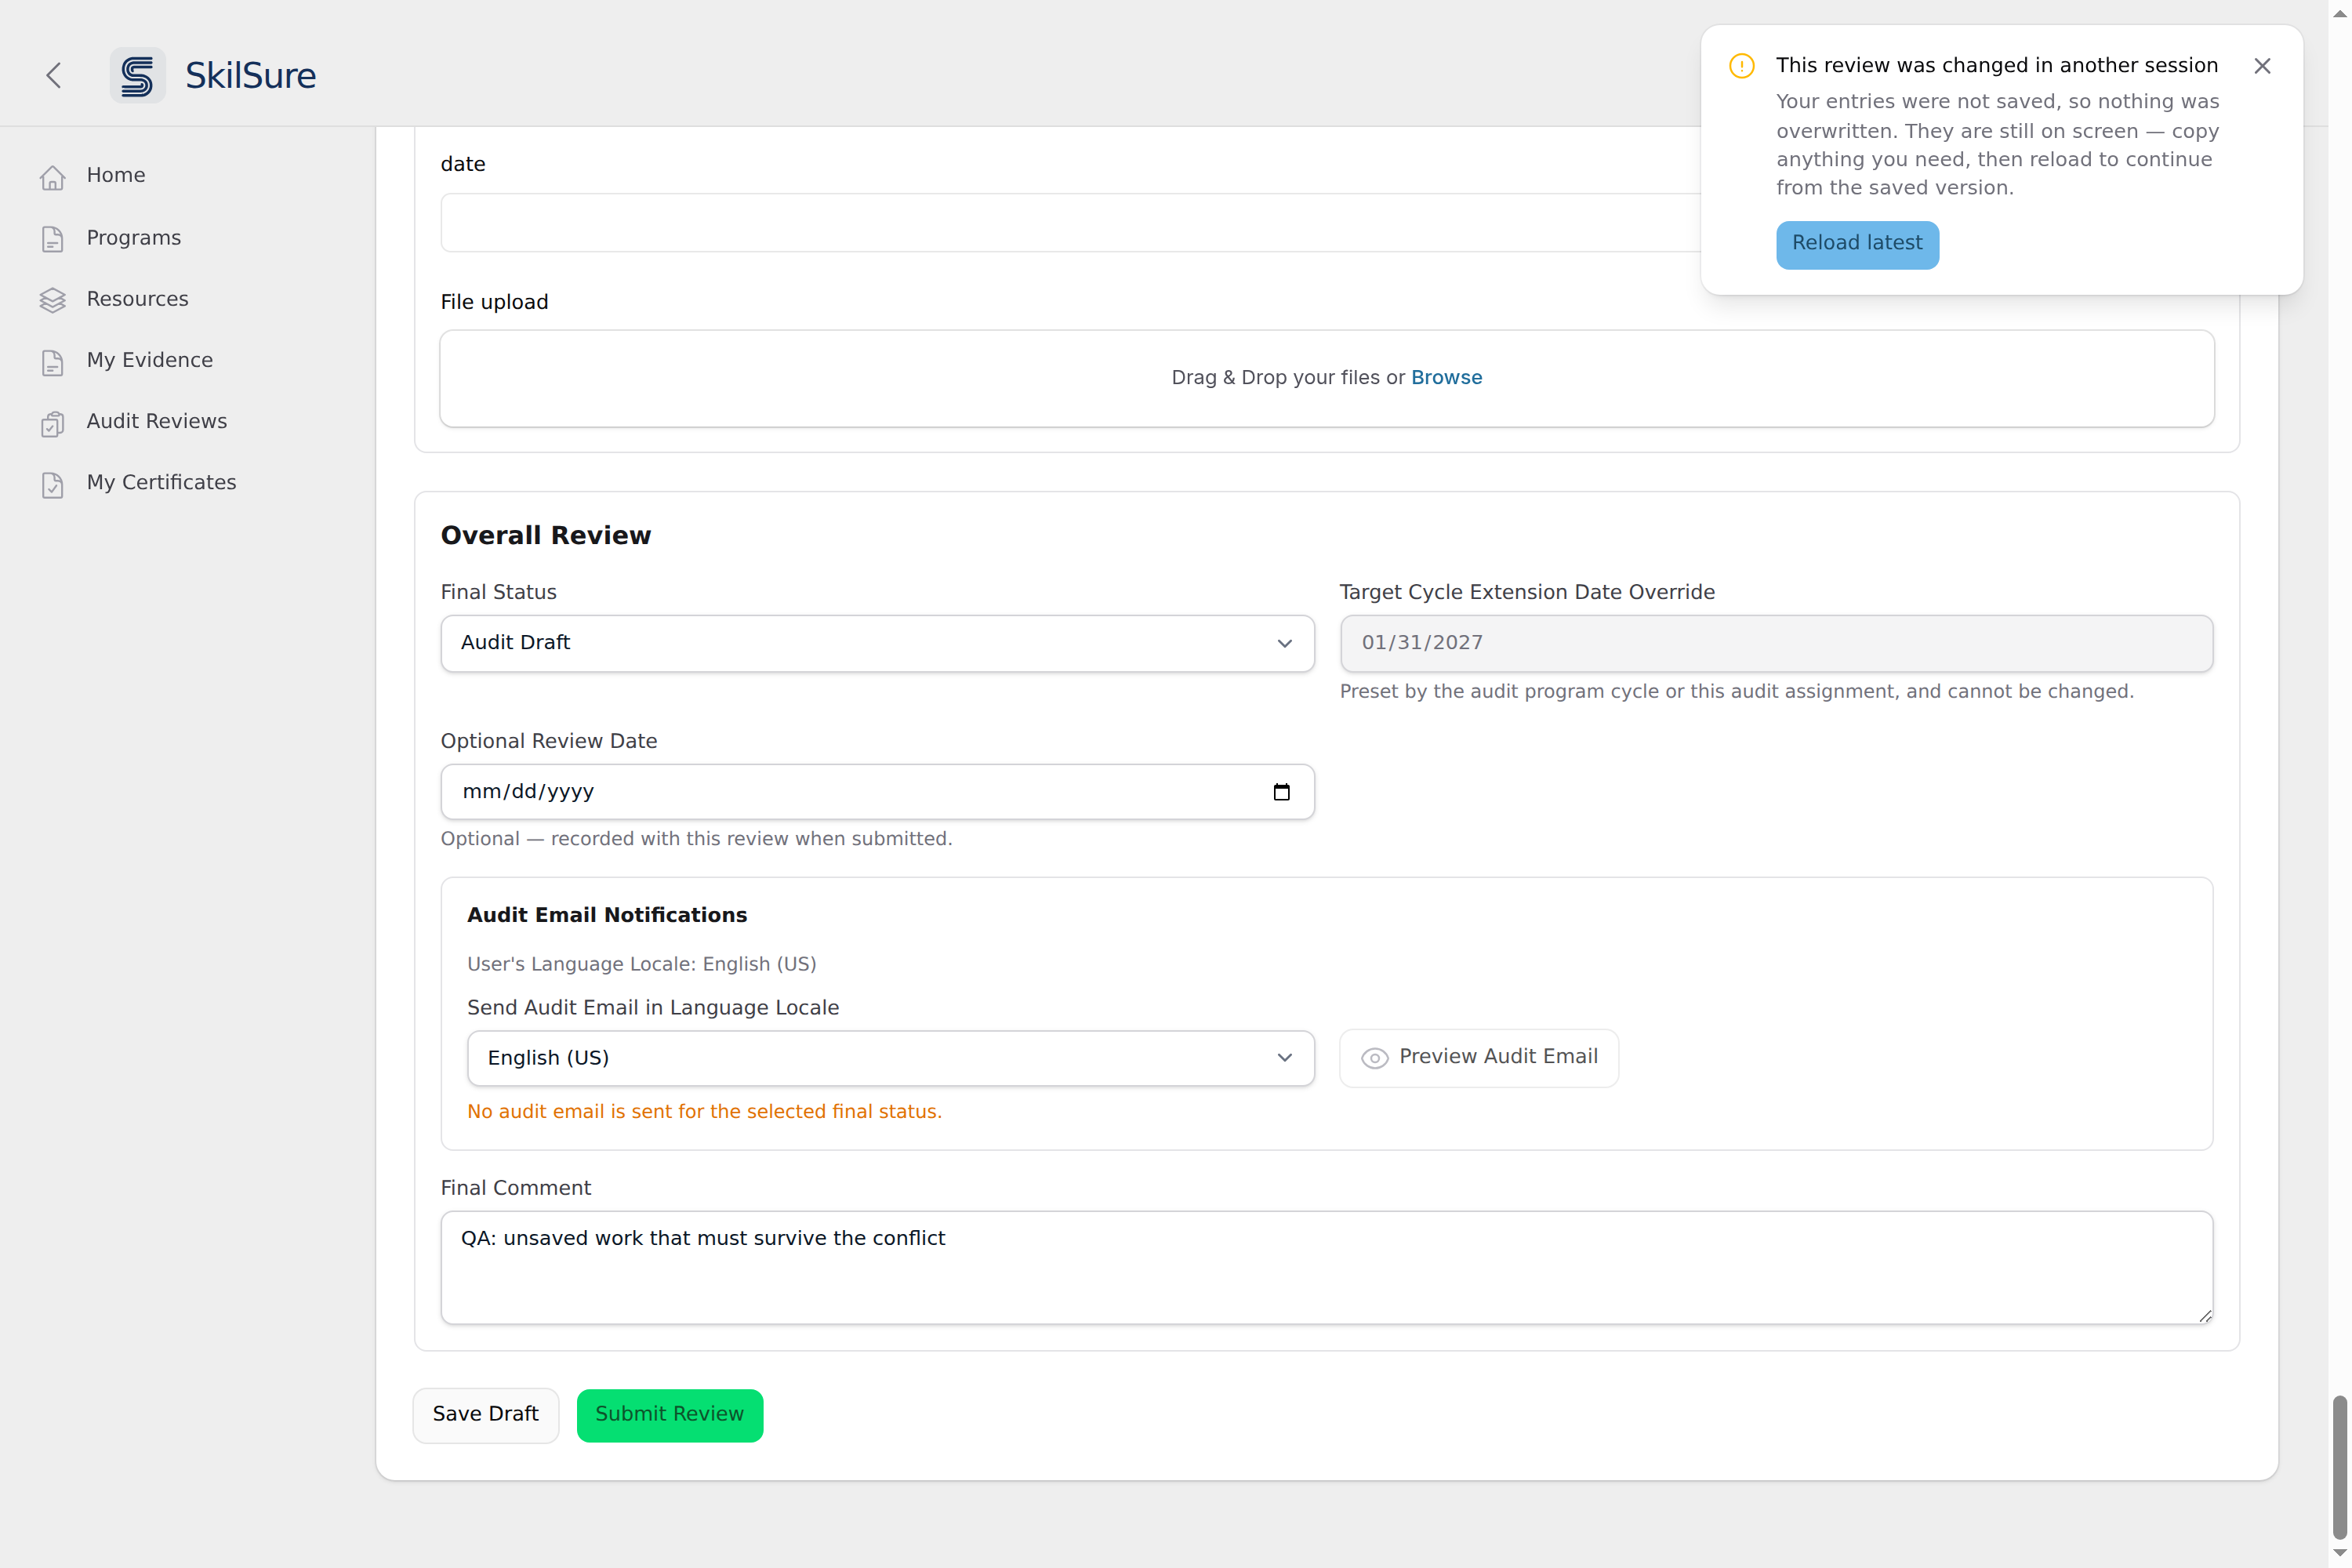Click the Optional Review Date field
Screen dimensions: 2352x1568
coord(877,792)
